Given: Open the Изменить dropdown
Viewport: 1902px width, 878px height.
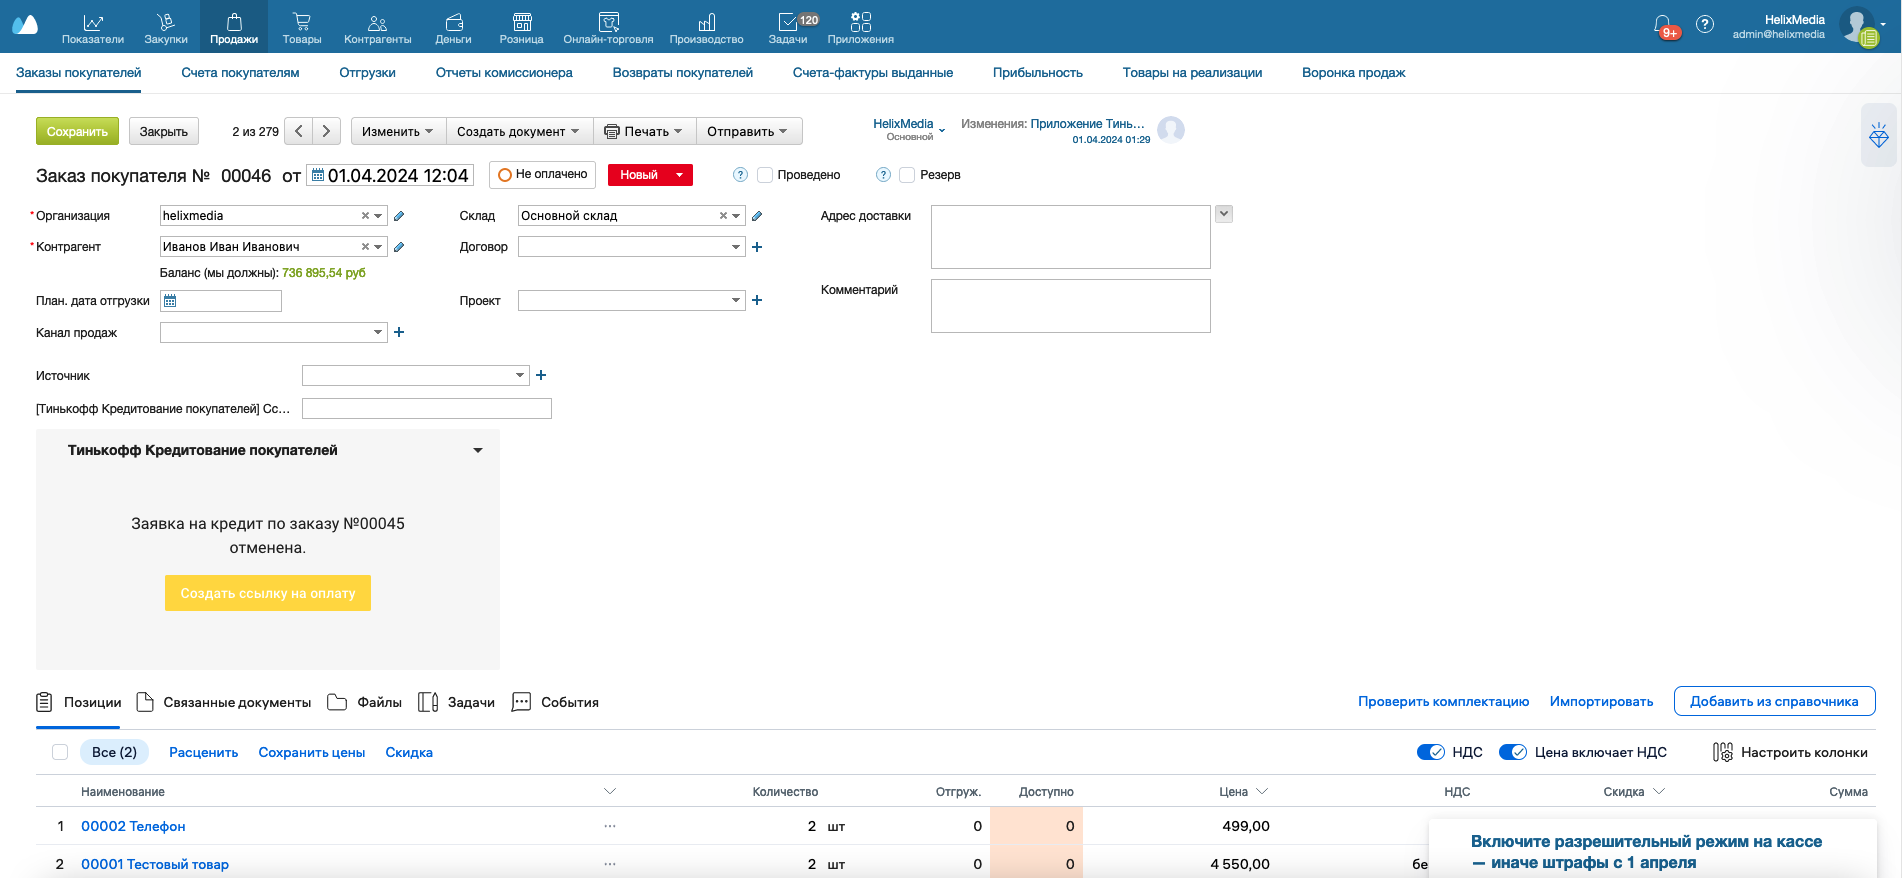Looking at the screenshot, I should coord(398,131).
